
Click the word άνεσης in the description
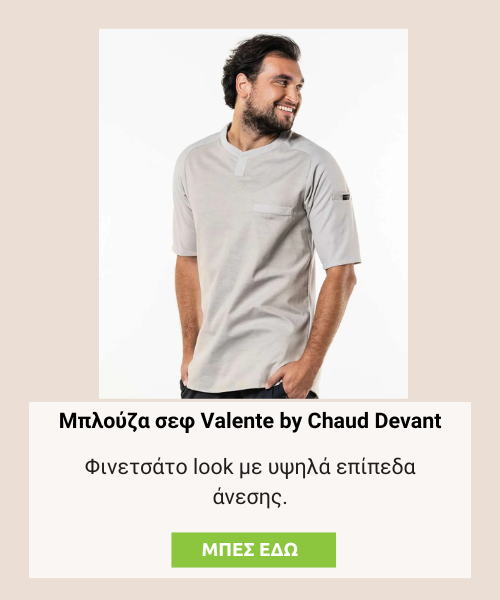coord(250,497)
